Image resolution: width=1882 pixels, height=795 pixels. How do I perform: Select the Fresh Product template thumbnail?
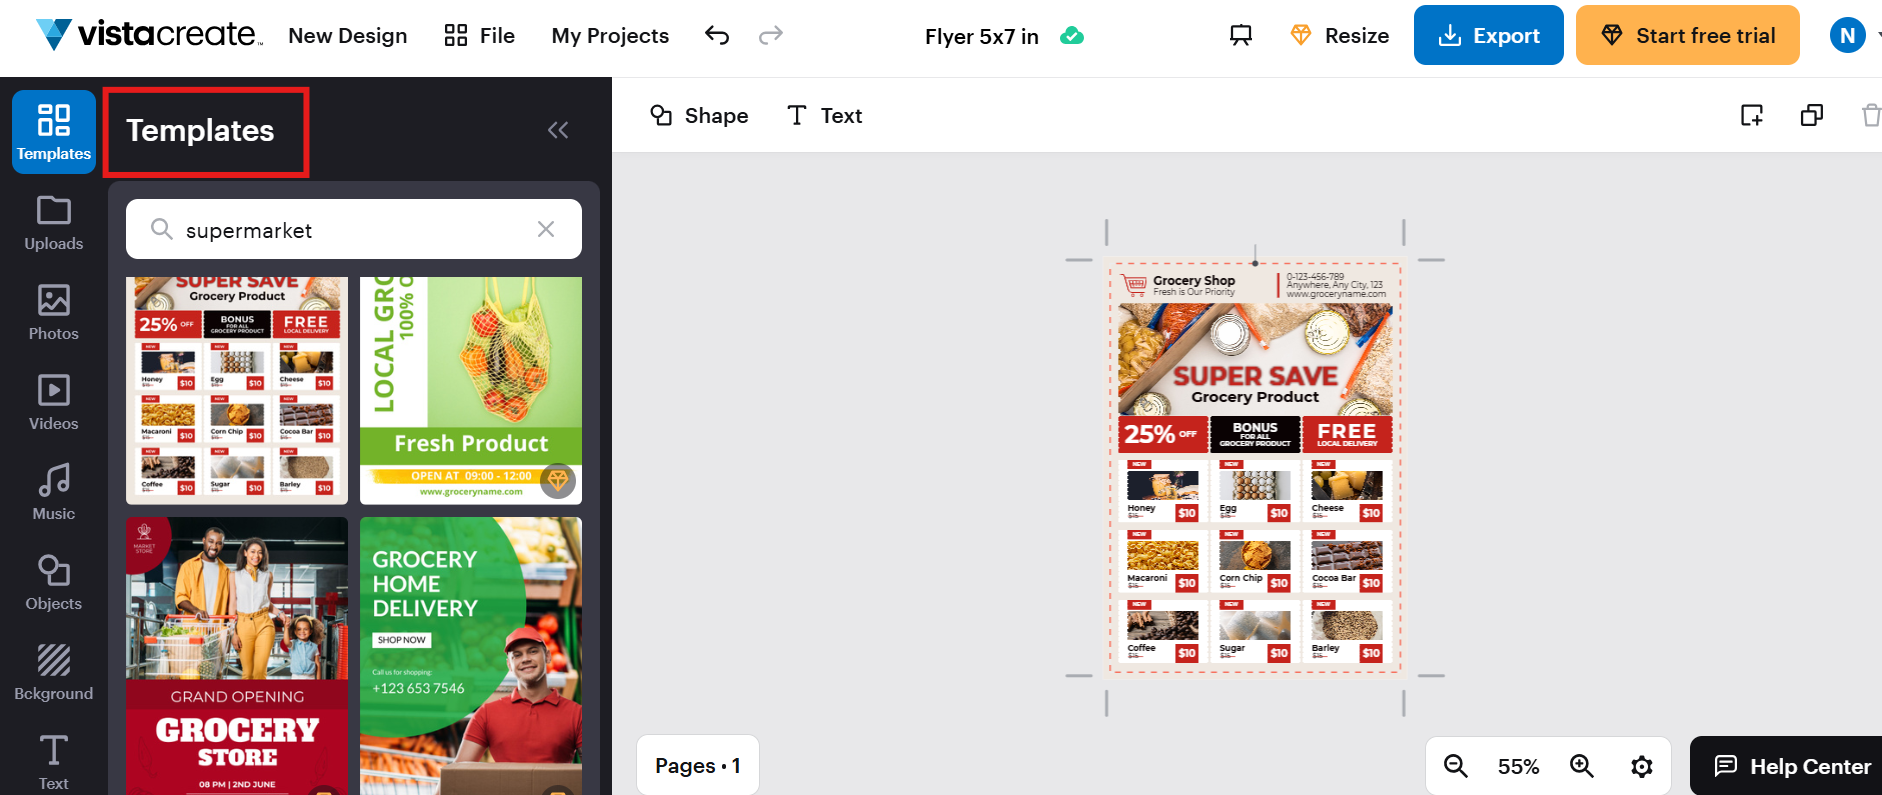[470, 390]
